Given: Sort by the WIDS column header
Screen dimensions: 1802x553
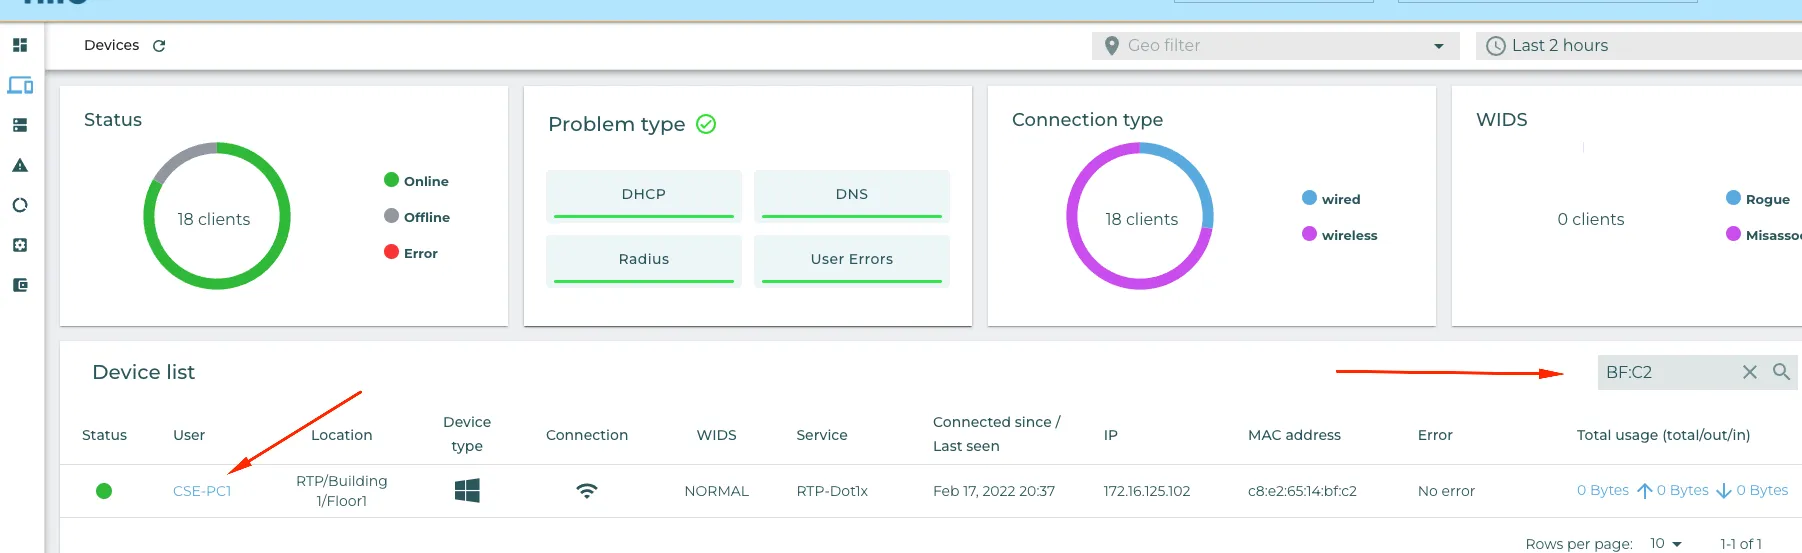Looking at the screenshot, I should coord(717,435).
